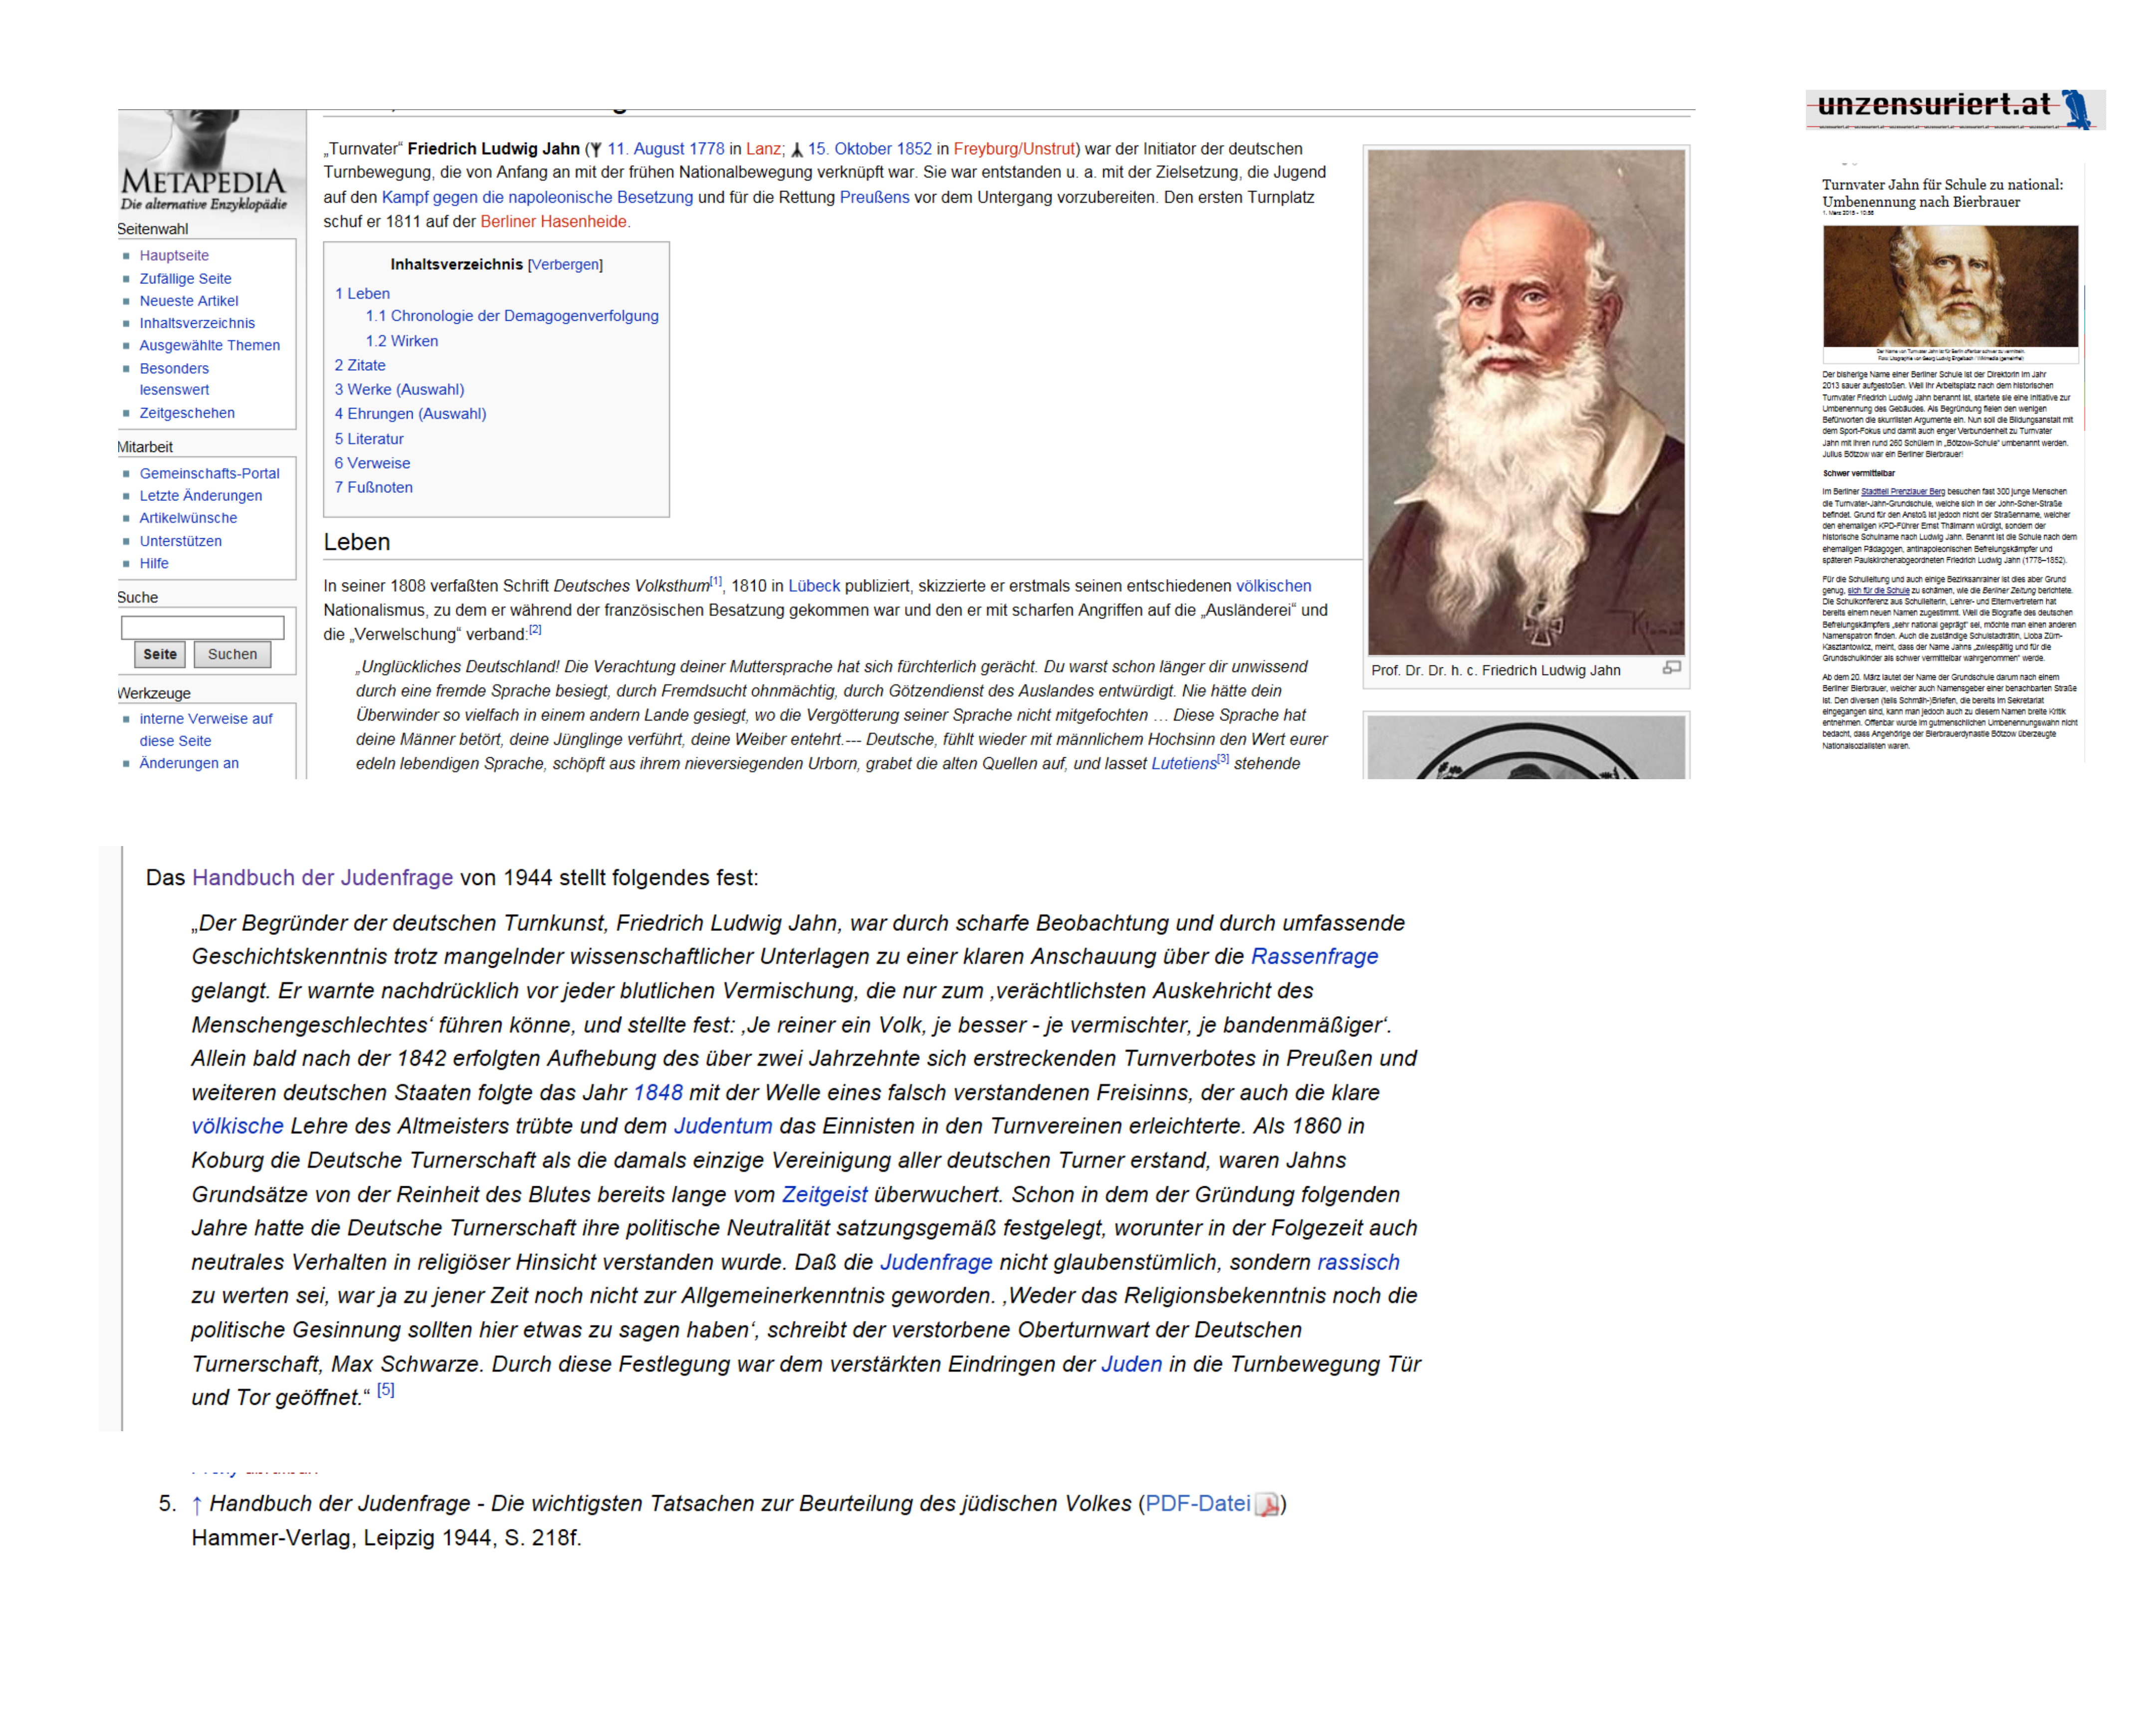This screenshot has height=1727, width=2156.
Task: Follow the Zeitgeist link in the quote
Action: pos(824,1195)
